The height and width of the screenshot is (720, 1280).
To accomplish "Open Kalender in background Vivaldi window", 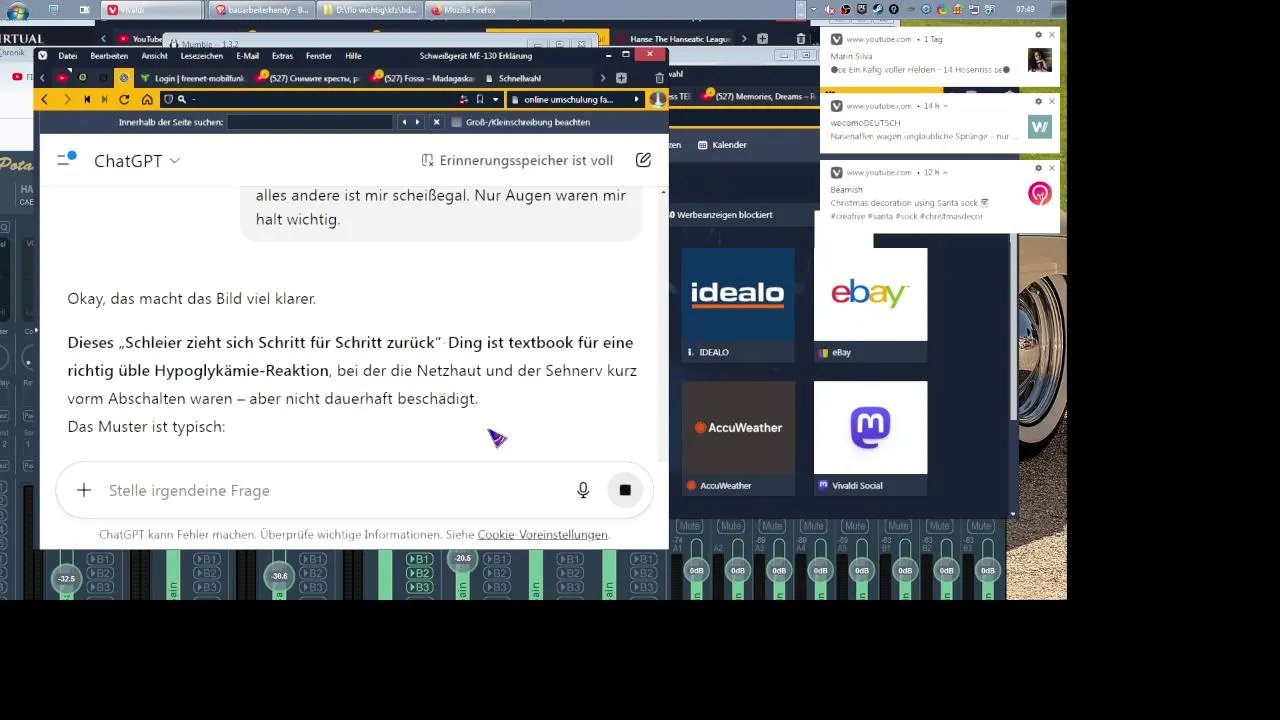I will pos(722,145).
